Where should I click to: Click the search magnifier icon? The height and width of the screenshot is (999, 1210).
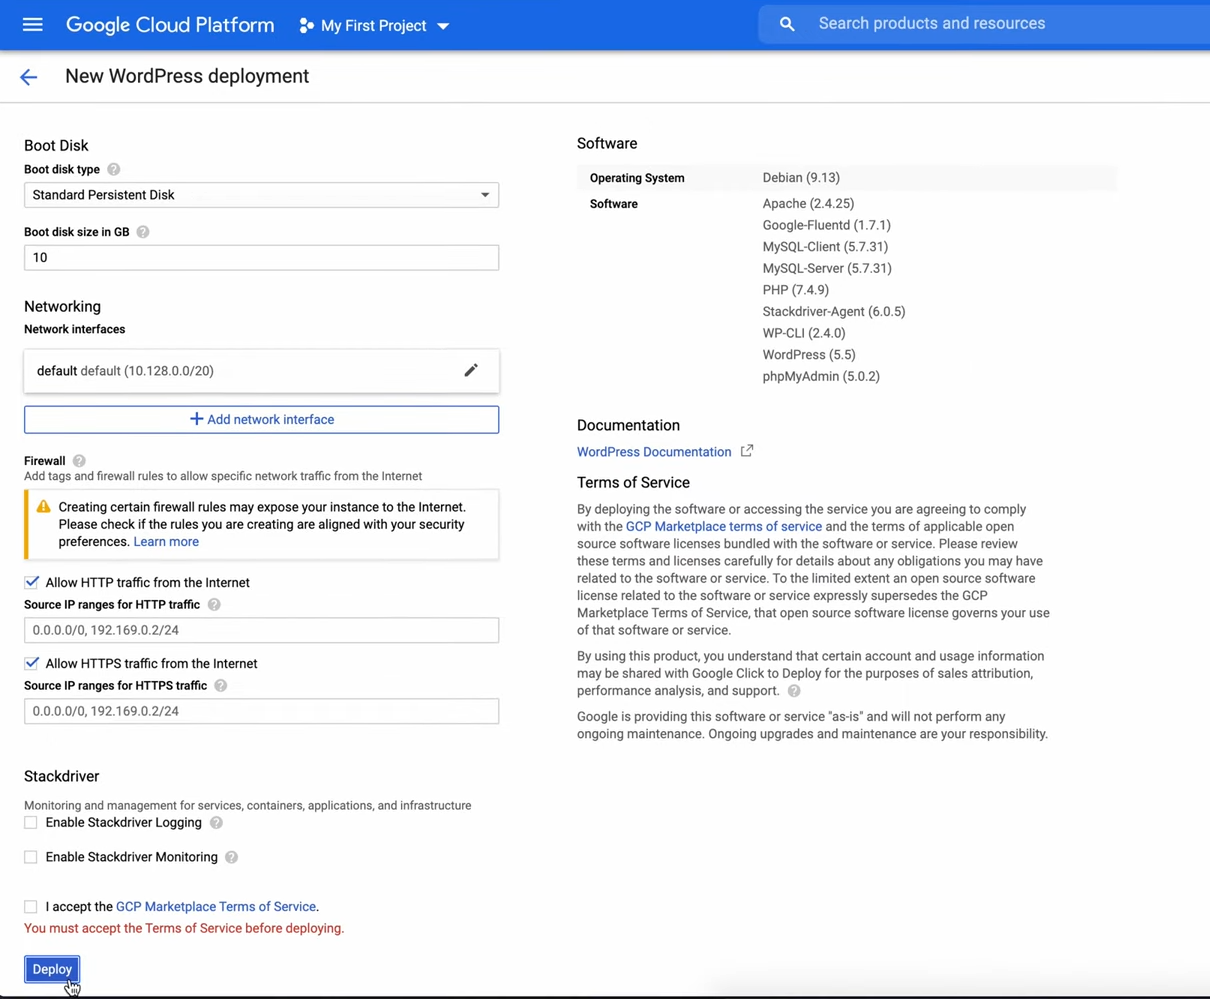pos(787,24)
